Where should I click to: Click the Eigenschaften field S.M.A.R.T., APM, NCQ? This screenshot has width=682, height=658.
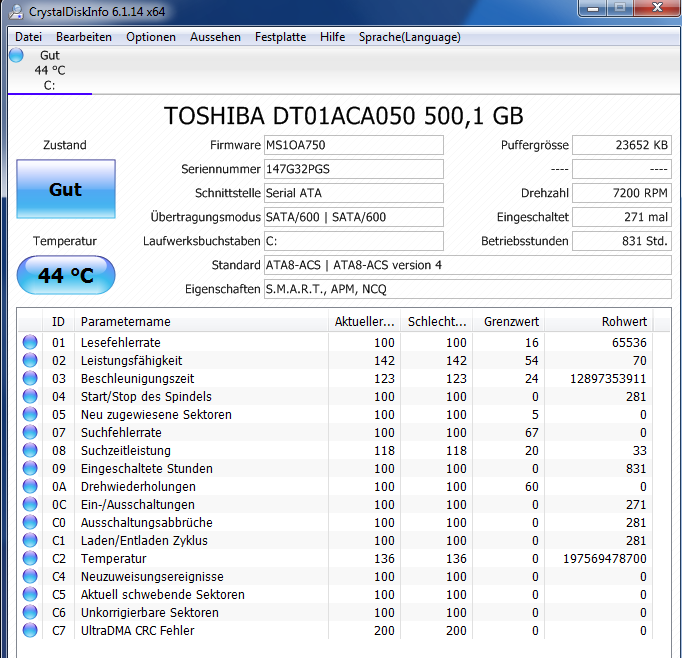[x=468, y=289]
